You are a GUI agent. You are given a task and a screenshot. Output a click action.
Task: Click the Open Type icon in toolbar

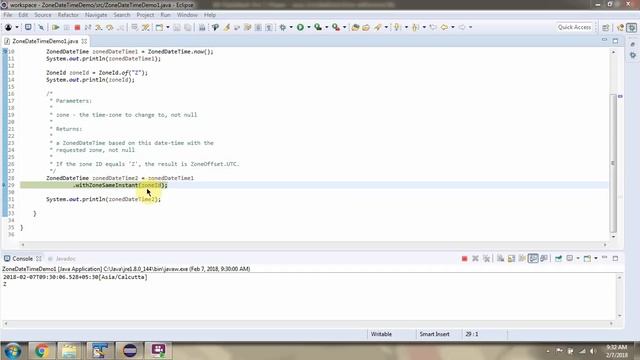(x=355, y=27)
